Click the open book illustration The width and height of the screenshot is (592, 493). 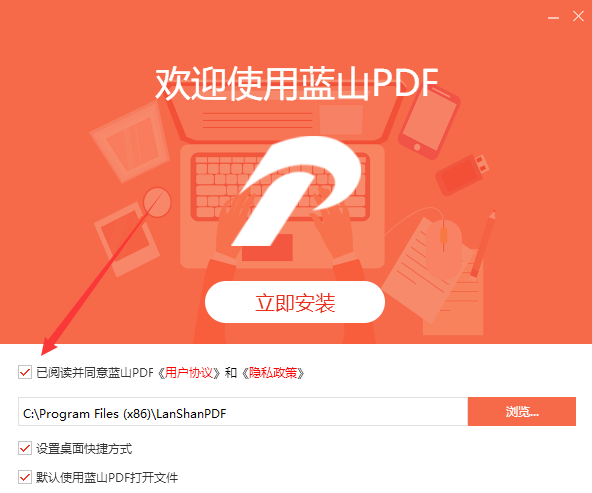(x=130, y=141)
